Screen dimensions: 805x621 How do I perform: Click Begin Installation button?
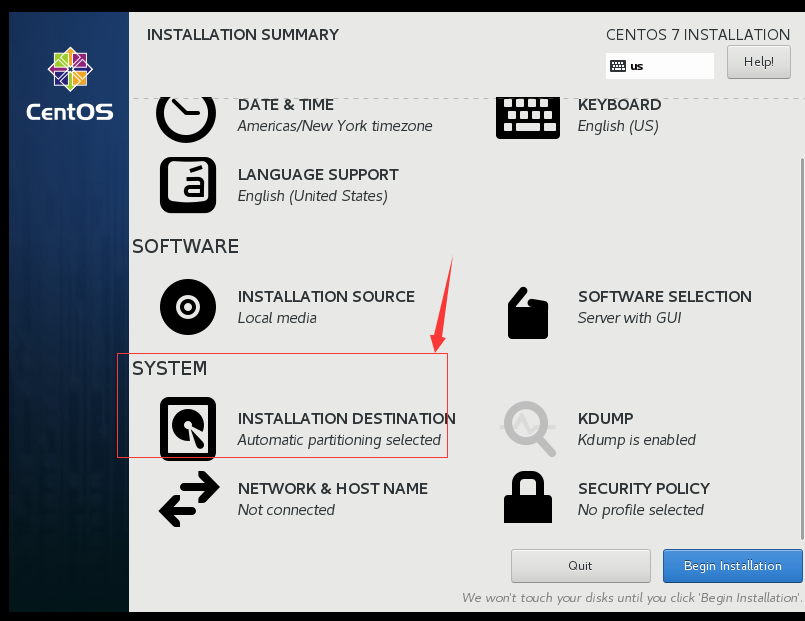point(733,566)
